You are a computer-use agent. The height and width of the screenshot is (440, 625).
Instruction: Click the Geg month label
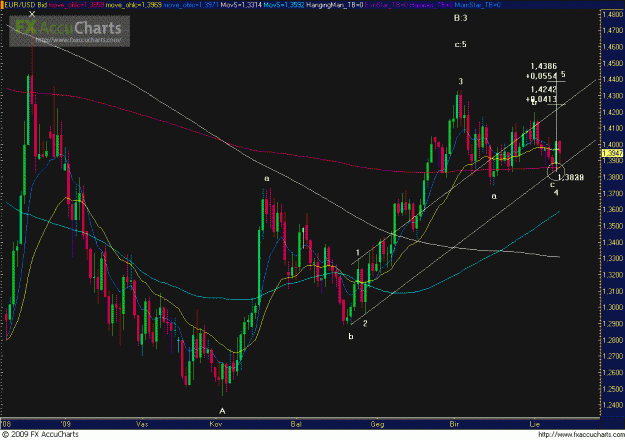point(377,424)
